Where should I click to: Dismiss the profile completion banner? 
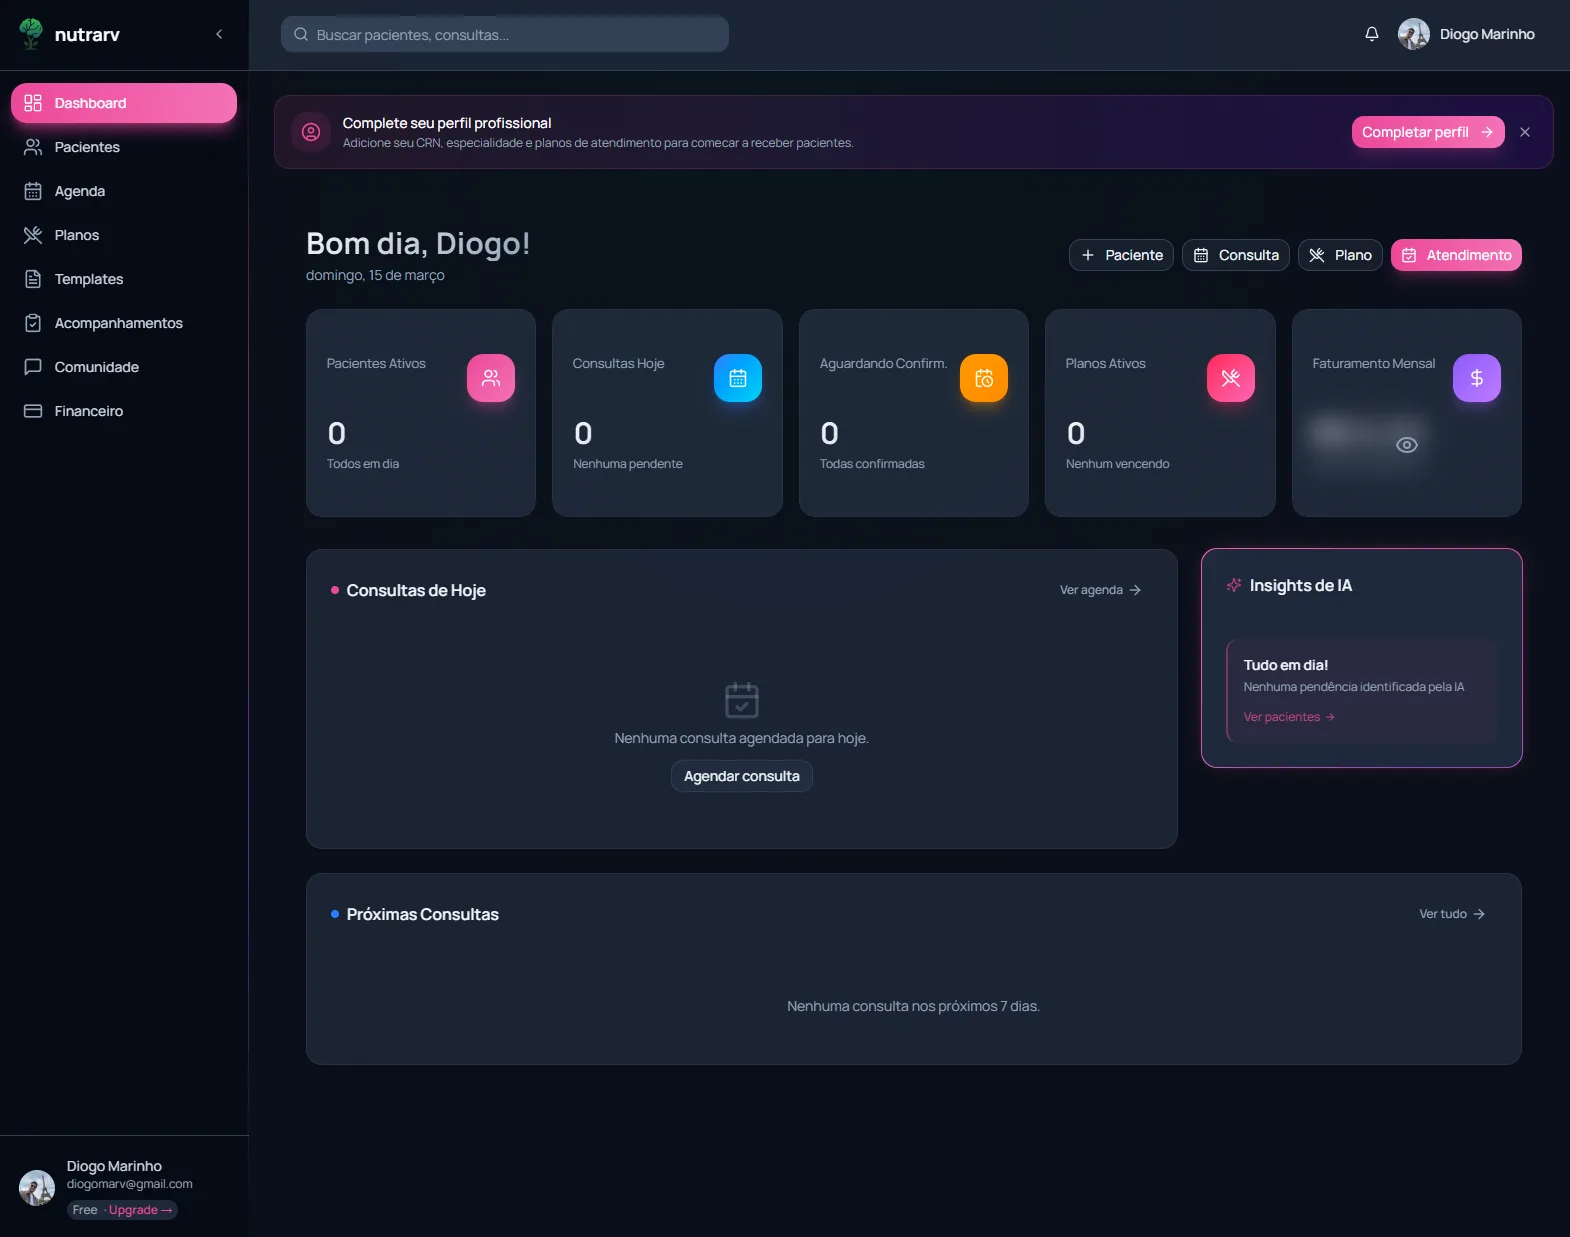[1524, 132]
